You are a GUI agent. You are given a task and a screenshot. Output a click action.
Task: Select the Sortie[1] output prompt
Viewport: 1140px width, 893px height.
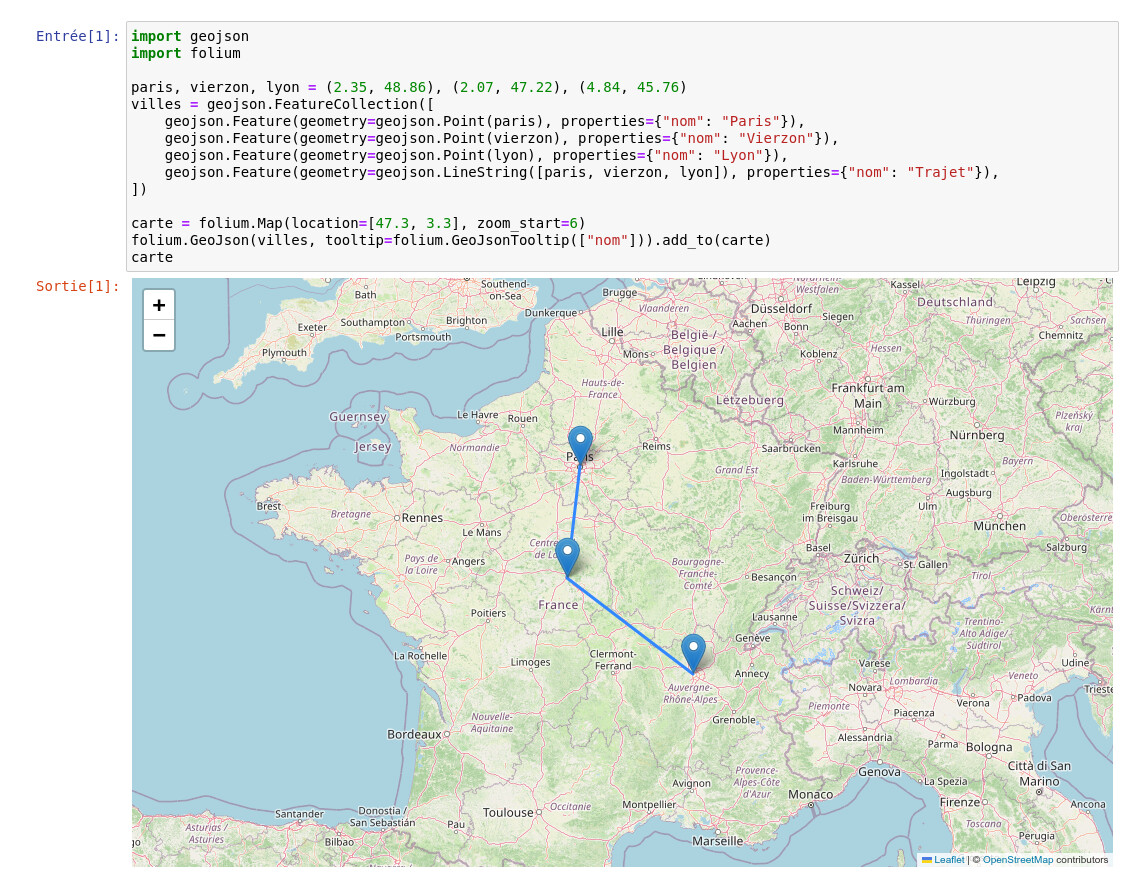click(77, 287)
